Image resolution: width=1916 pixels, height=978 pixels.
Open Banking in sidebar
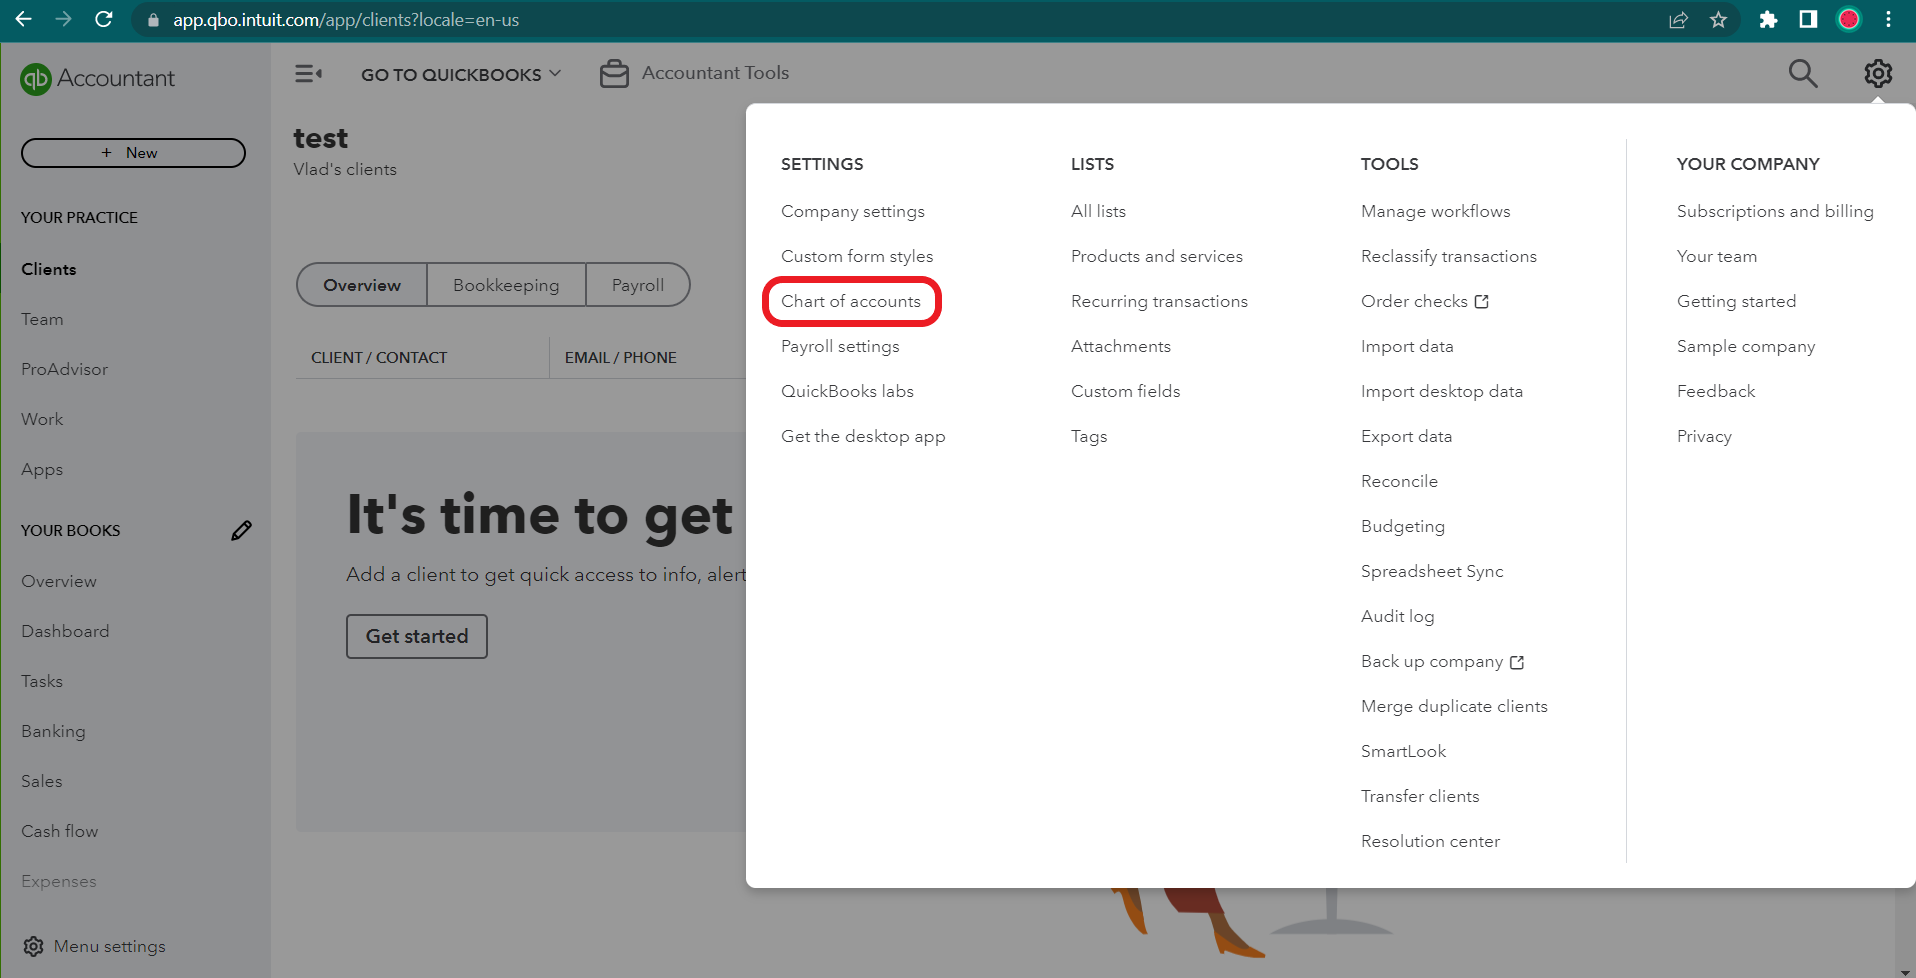click(53, 731)
